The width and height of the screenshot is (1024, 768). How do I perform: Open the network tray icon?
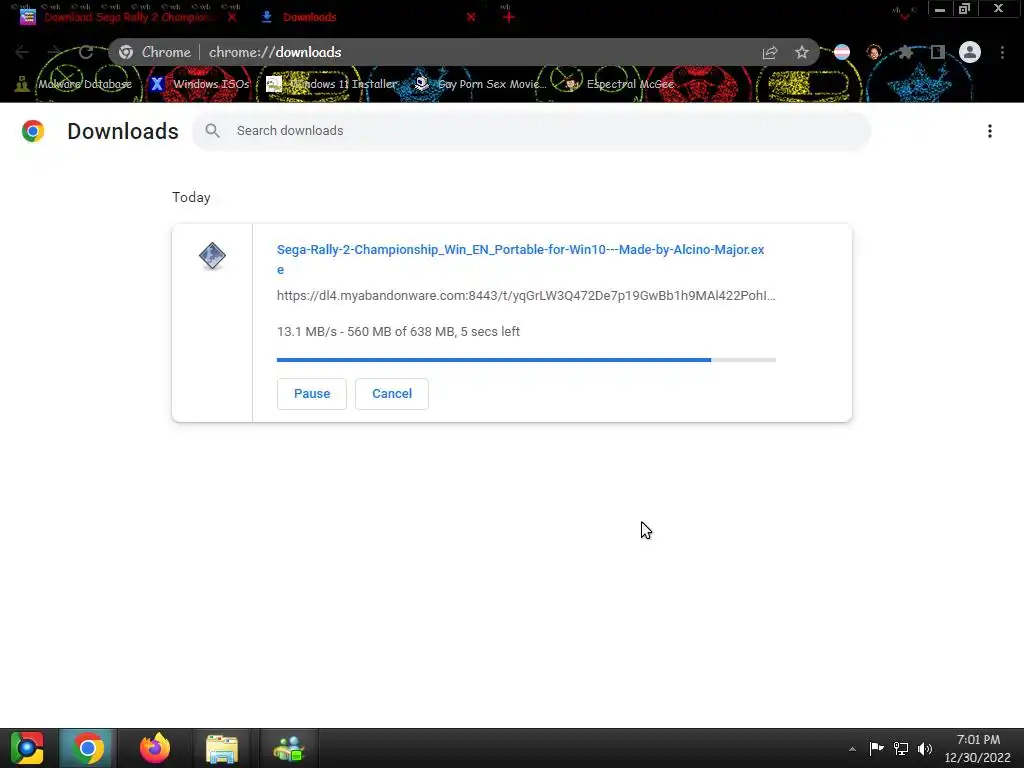coord(901,748)
